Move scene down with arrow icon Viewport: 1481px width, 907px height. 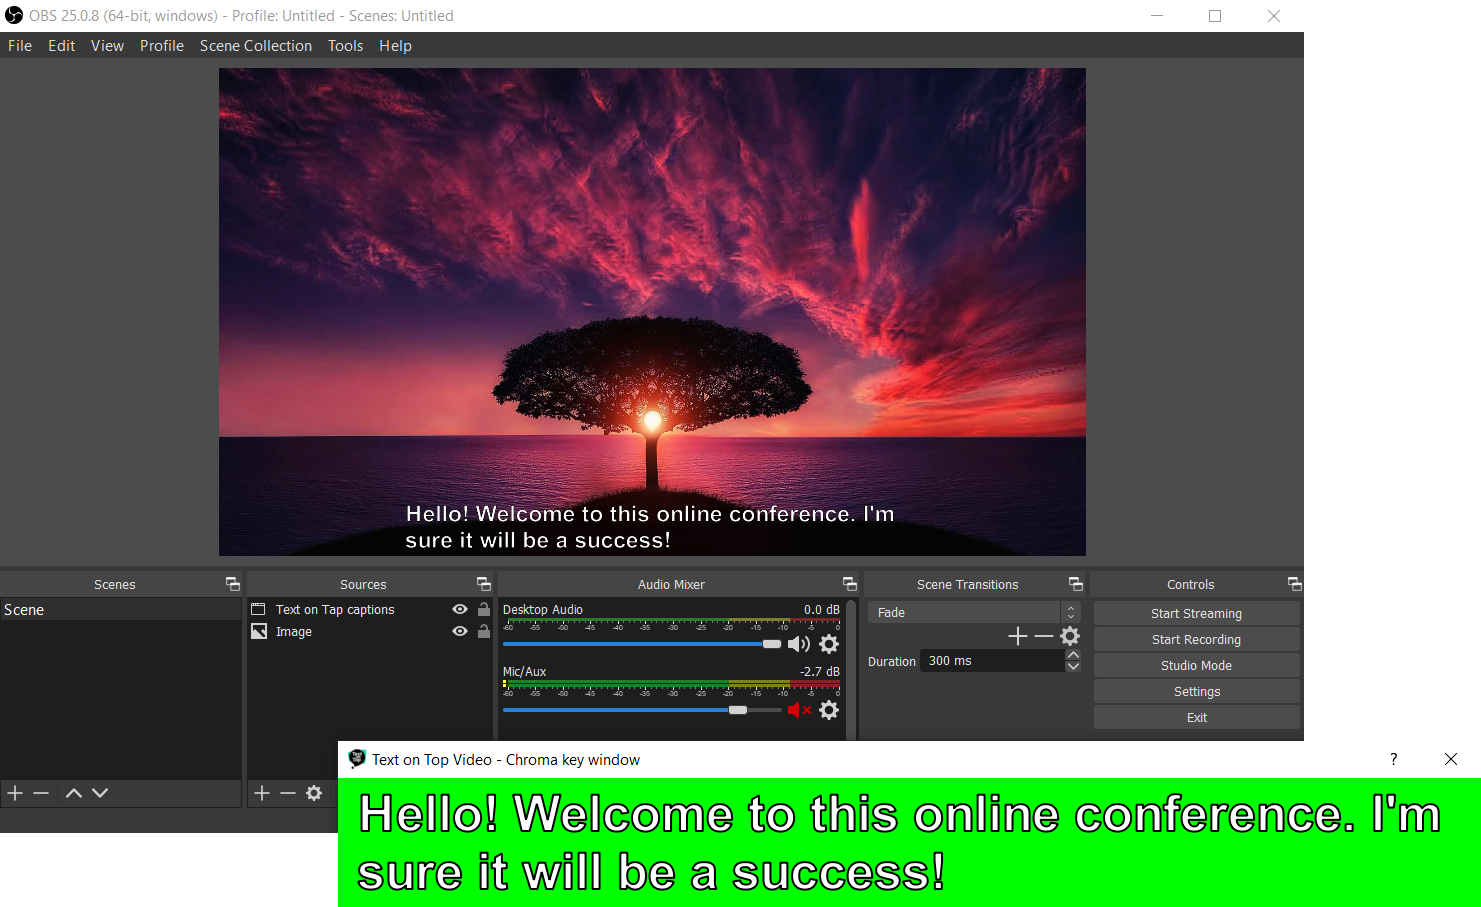[x=100, y=793]
